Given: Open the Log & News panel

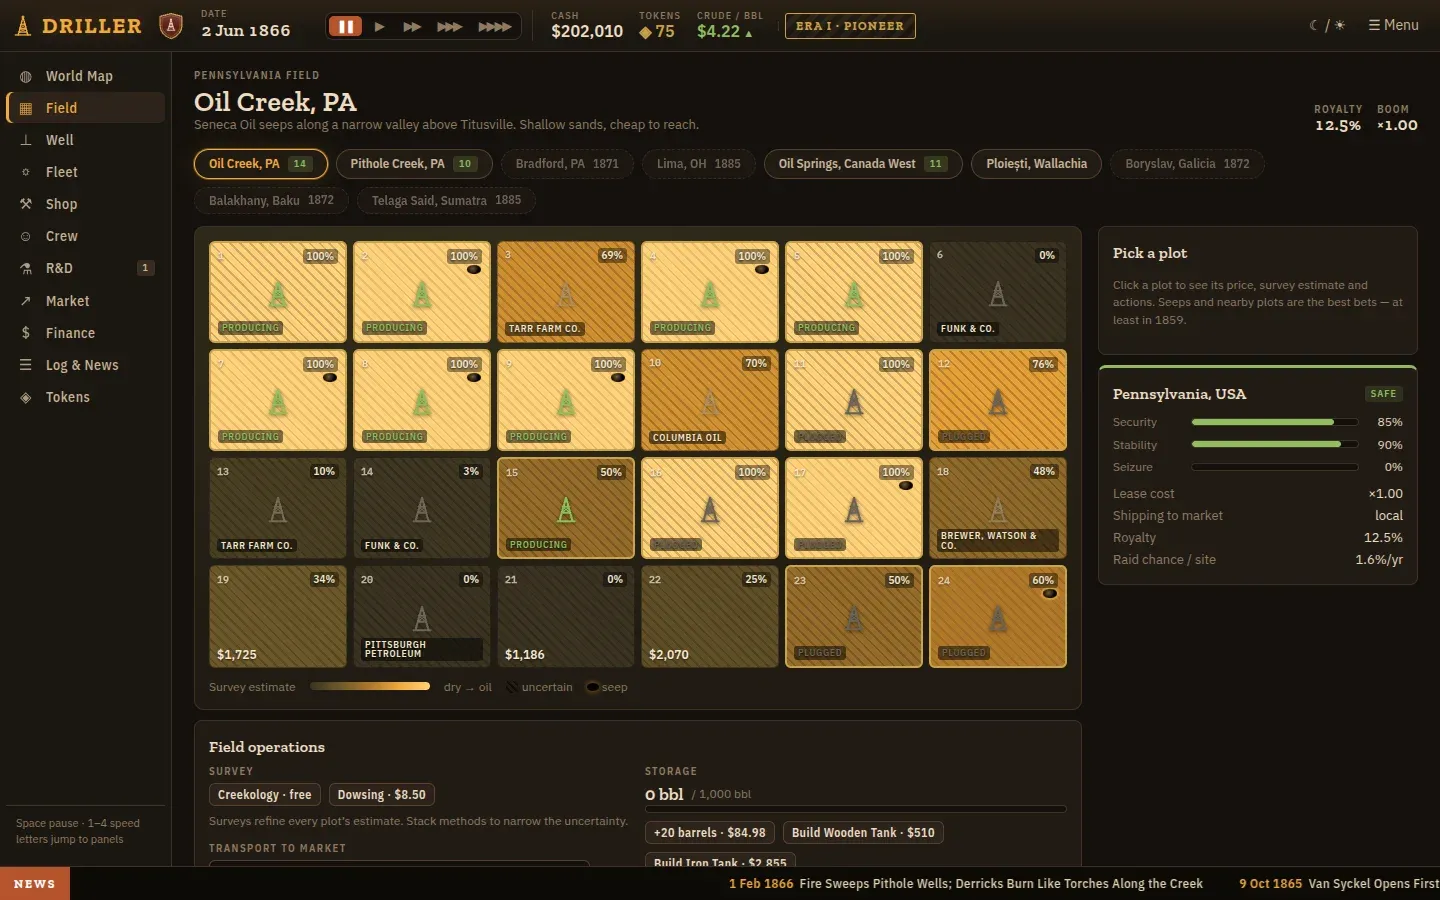Looking at the screenshot, I should 85,365.
